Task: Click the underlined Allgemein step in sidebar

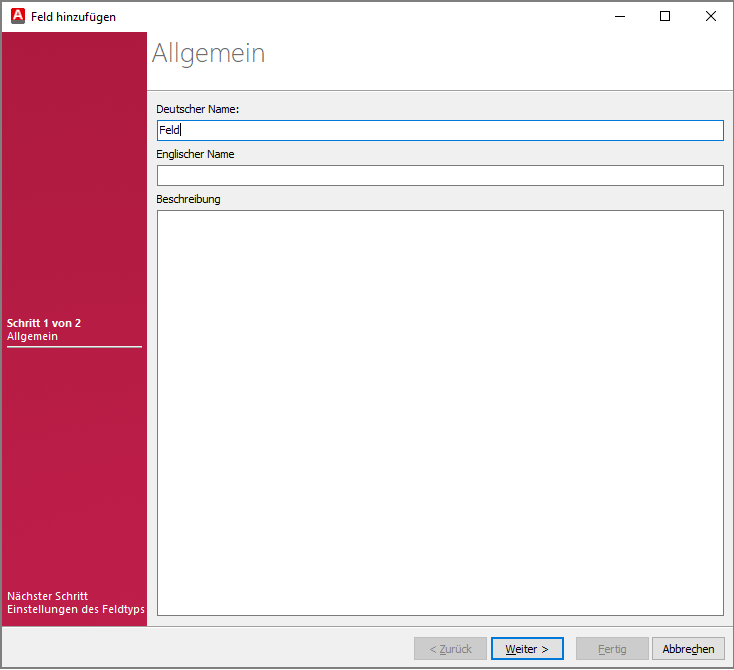Action: pyautogui.click(x=32, y=337)
